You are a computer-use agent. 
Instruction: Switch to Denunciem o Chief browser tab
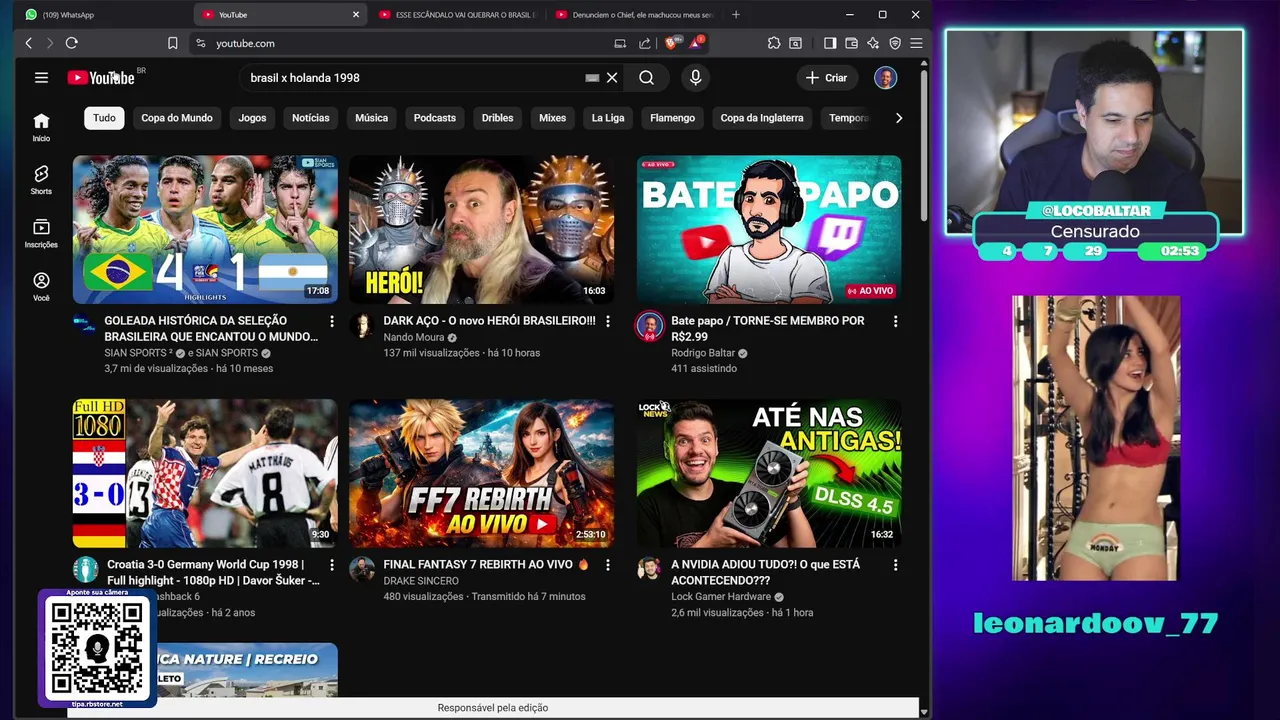pyautogui.click(x=634, y=15)
